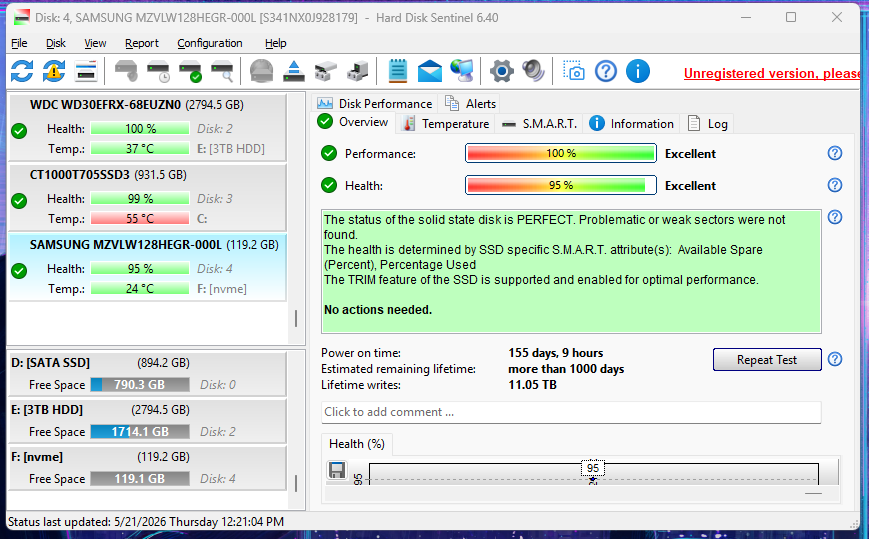
Task: Click the help icon beside Health bar
Action: (x=835, y=185)
